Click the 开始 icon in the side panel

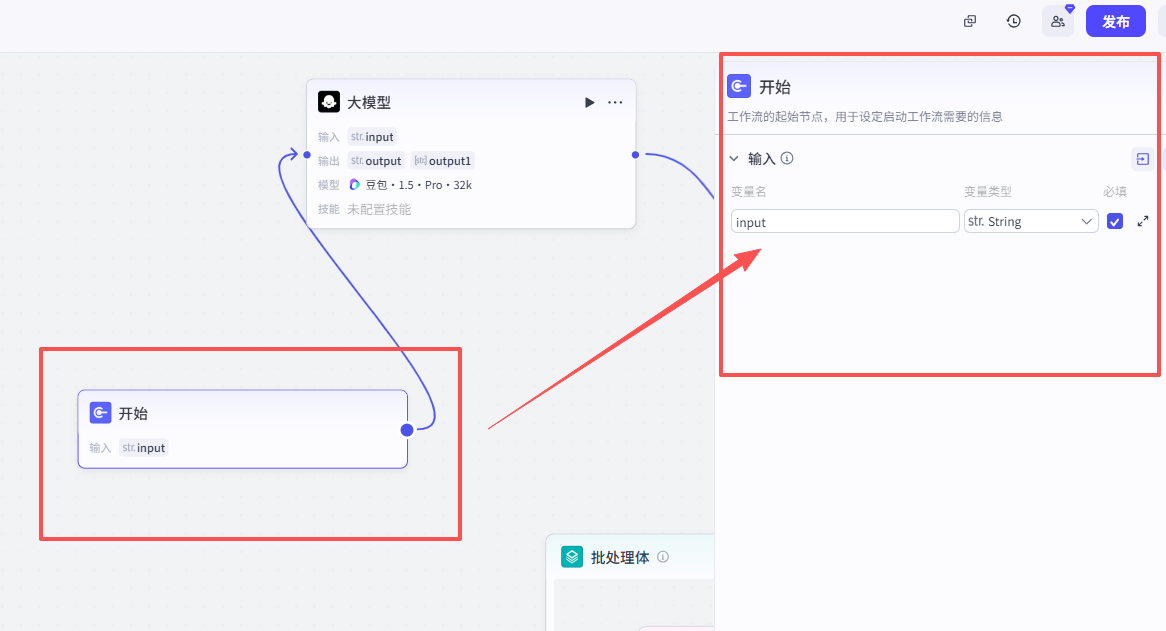pos(738,86)
